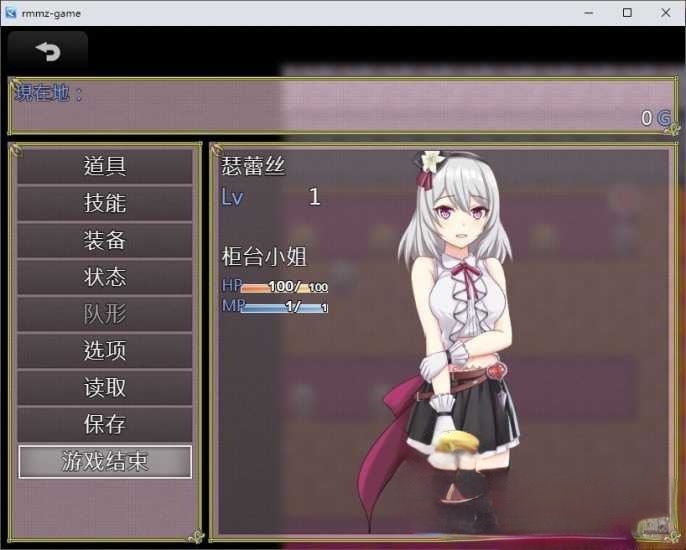Open the 道具 items menu
This screenshot has height=550, width=686.
coord(105,167)
